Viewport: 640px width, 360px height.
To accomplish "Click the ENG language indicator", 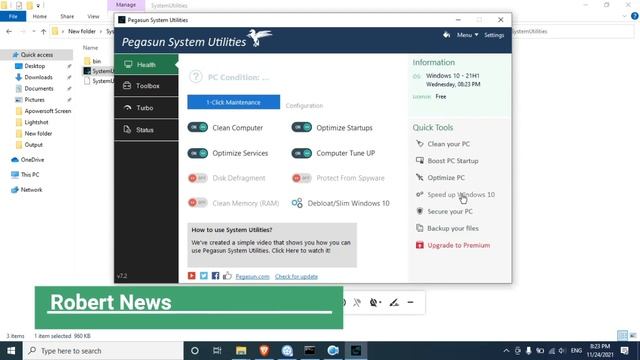I will click(576, 351).
